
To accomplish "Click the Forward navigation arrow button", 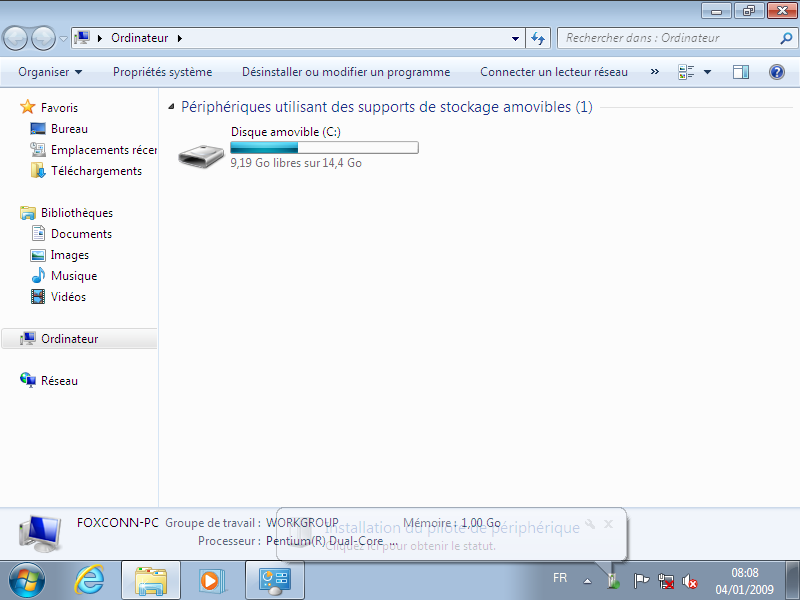I will [43, 38].
